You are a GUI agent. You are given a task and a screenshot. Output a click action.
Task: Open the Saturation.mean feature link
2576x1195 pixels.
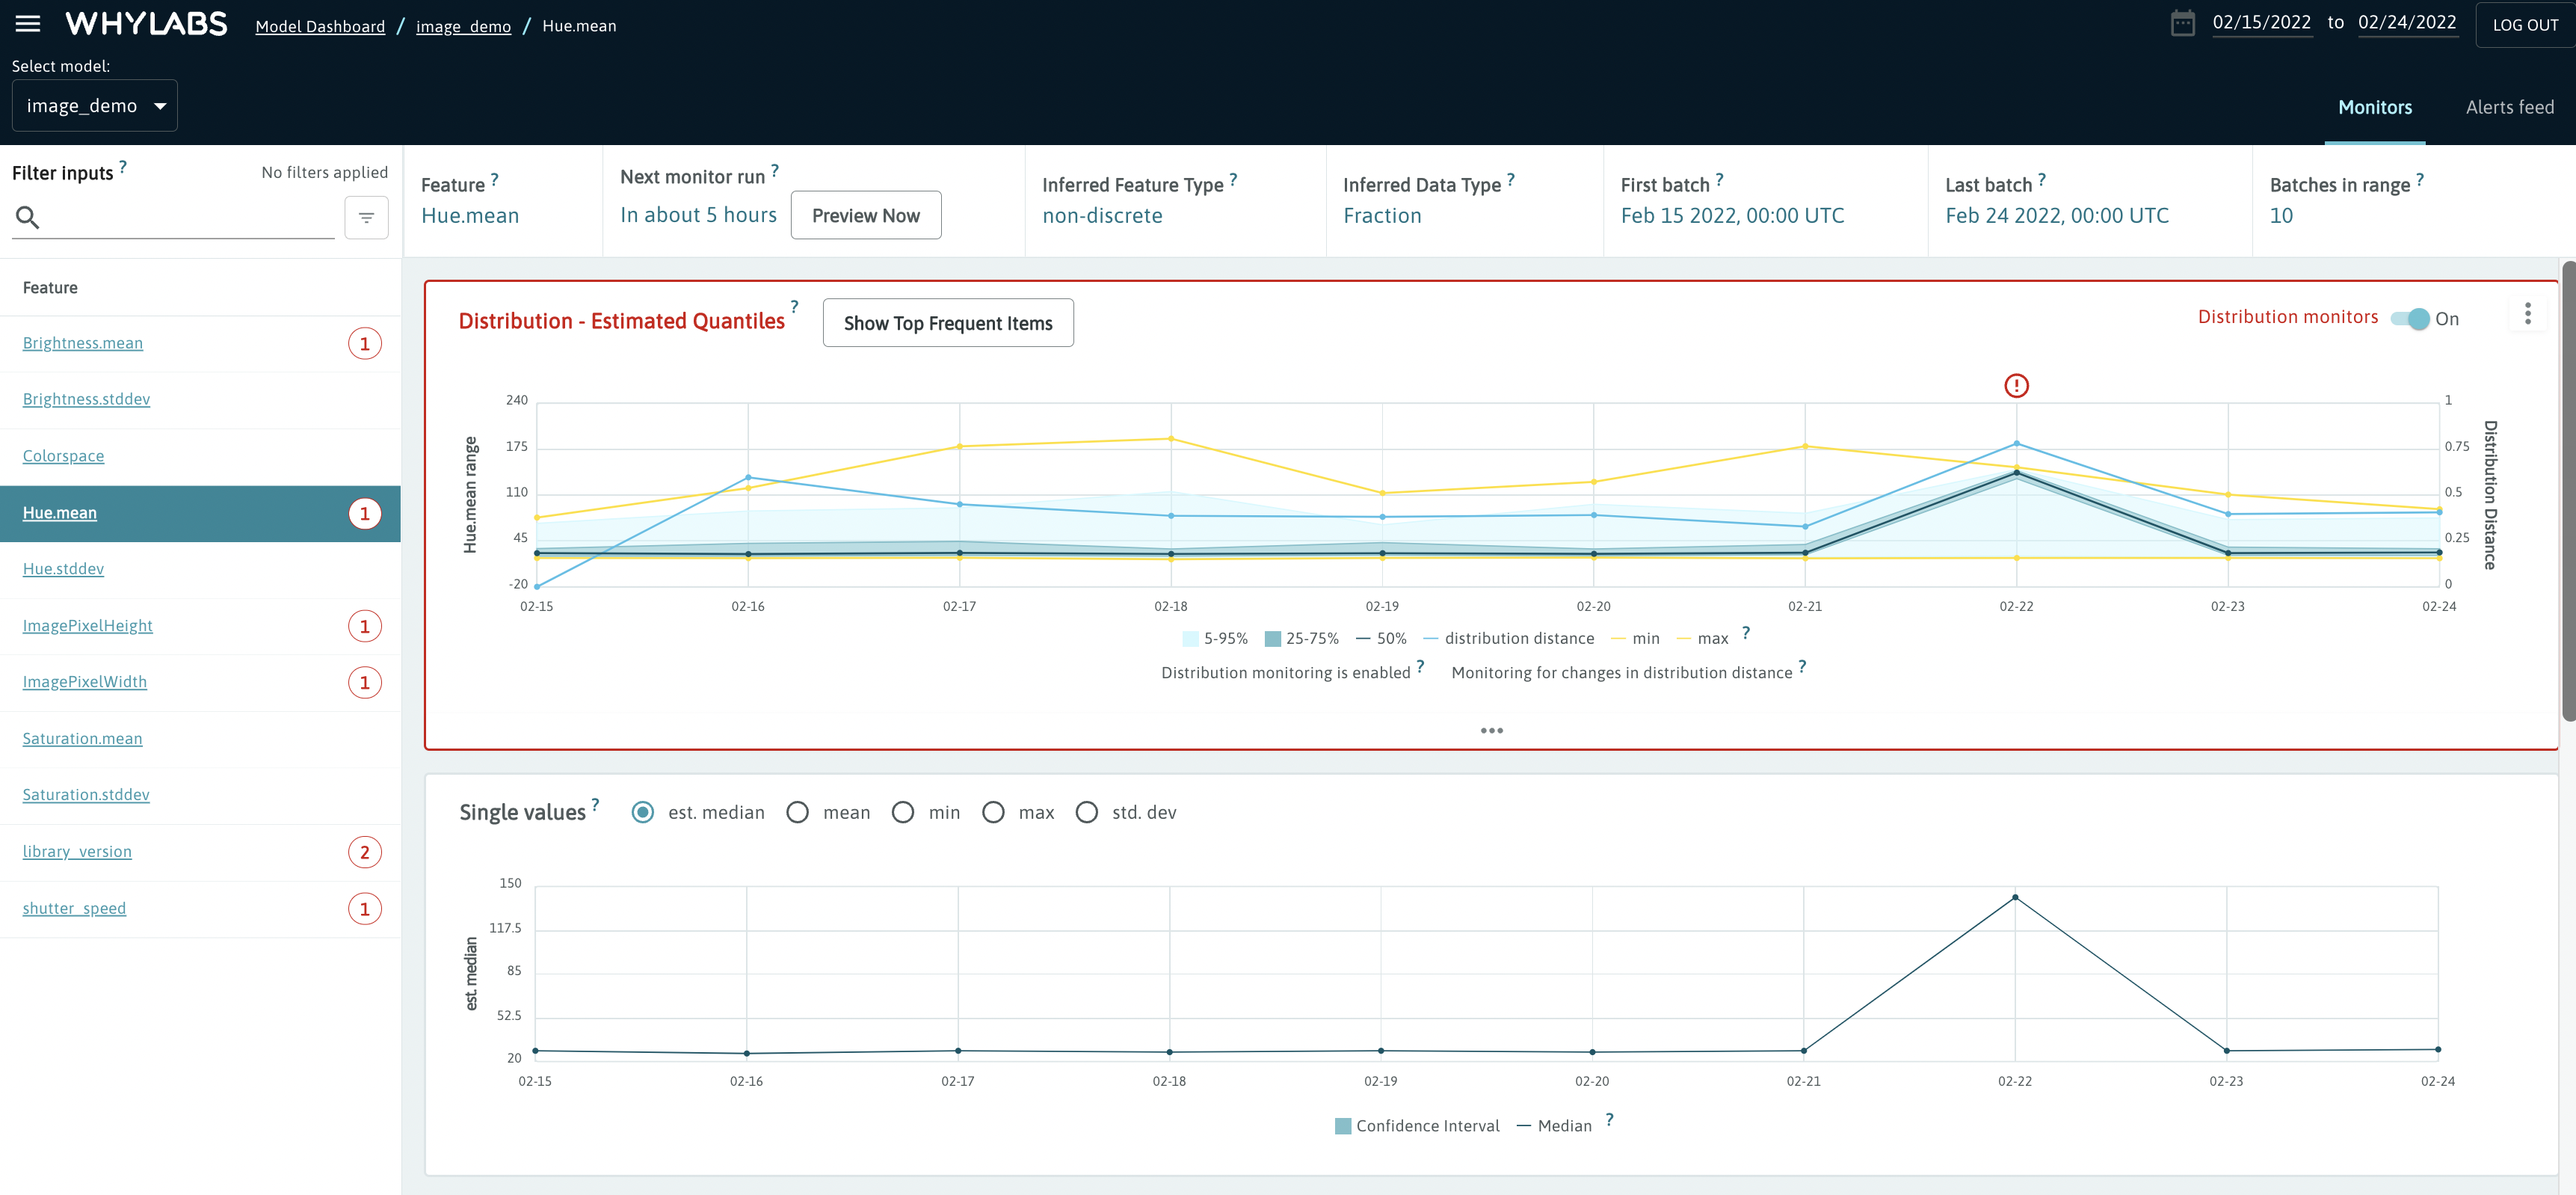pos(82,739)
